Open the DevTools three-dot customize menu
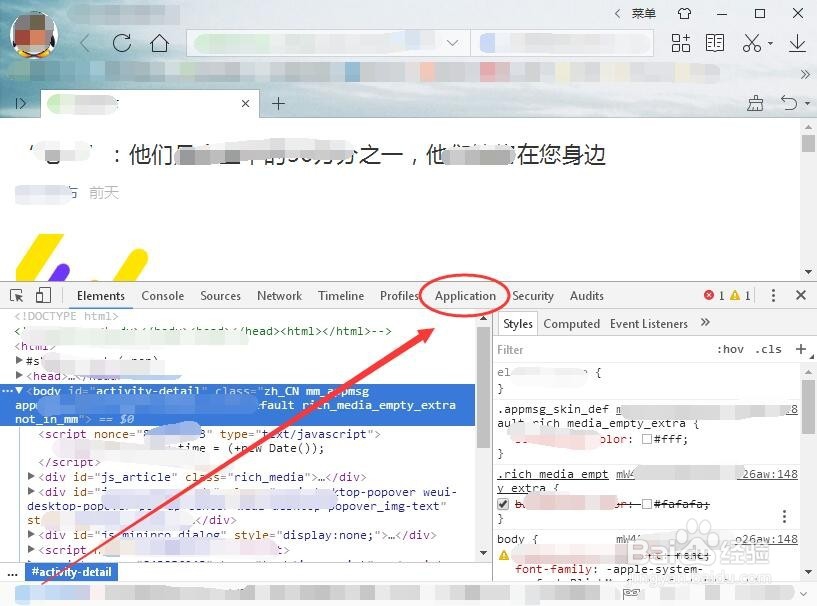The height and width of the screenshot is (606, 817). 773,295
